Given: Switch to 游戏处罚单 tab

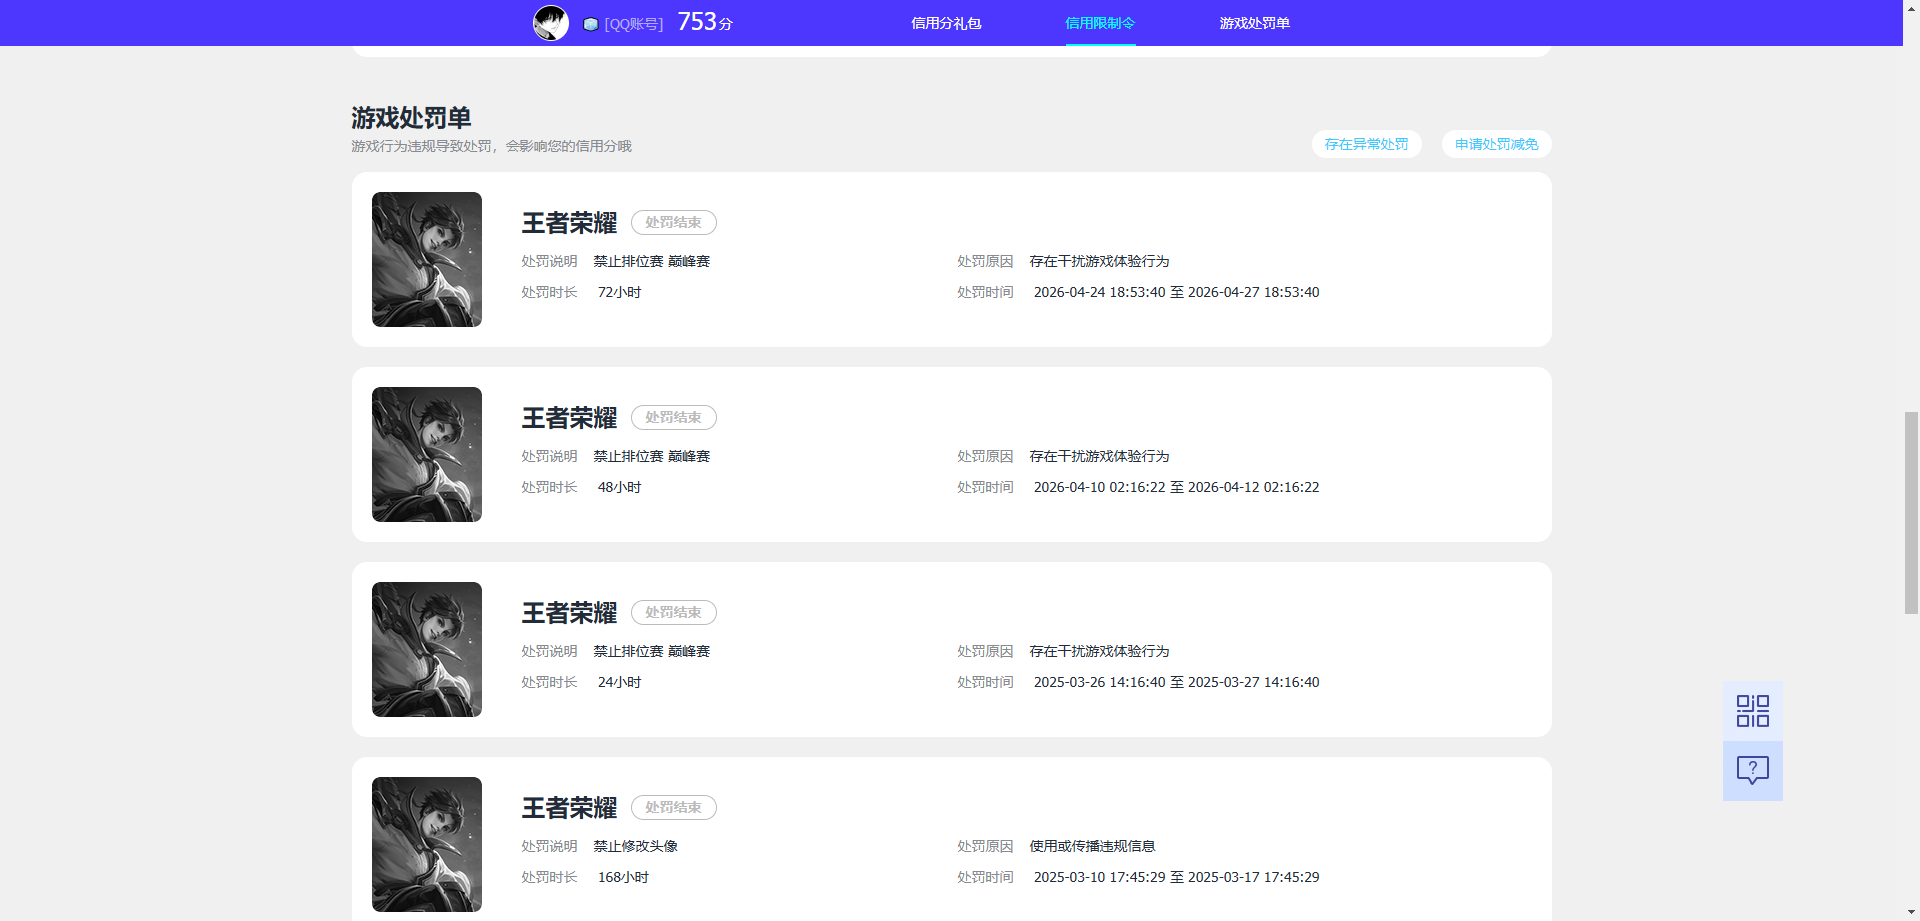Looking at the screenshot, I should pos(1254,23).
